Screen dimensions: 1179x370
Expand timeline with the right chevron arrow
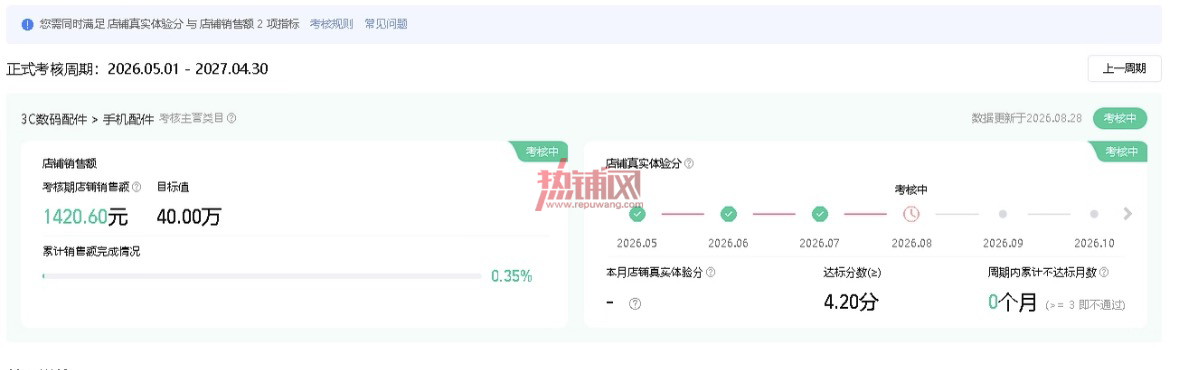point(1127,214)
